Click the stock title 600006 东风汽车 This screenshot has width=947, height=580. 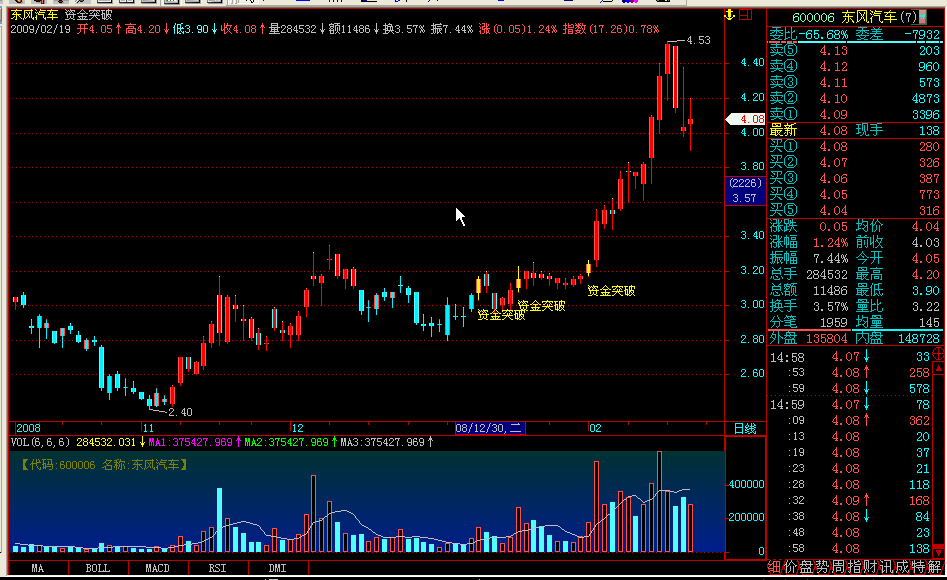click(844, 18)
